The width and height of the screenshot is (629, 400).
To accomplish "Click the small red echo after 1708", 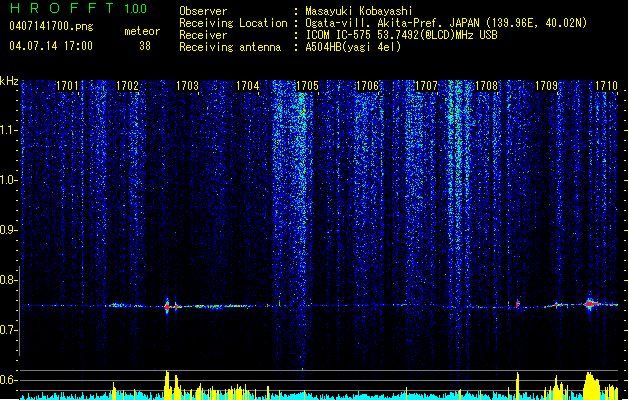I will [517, 304].
